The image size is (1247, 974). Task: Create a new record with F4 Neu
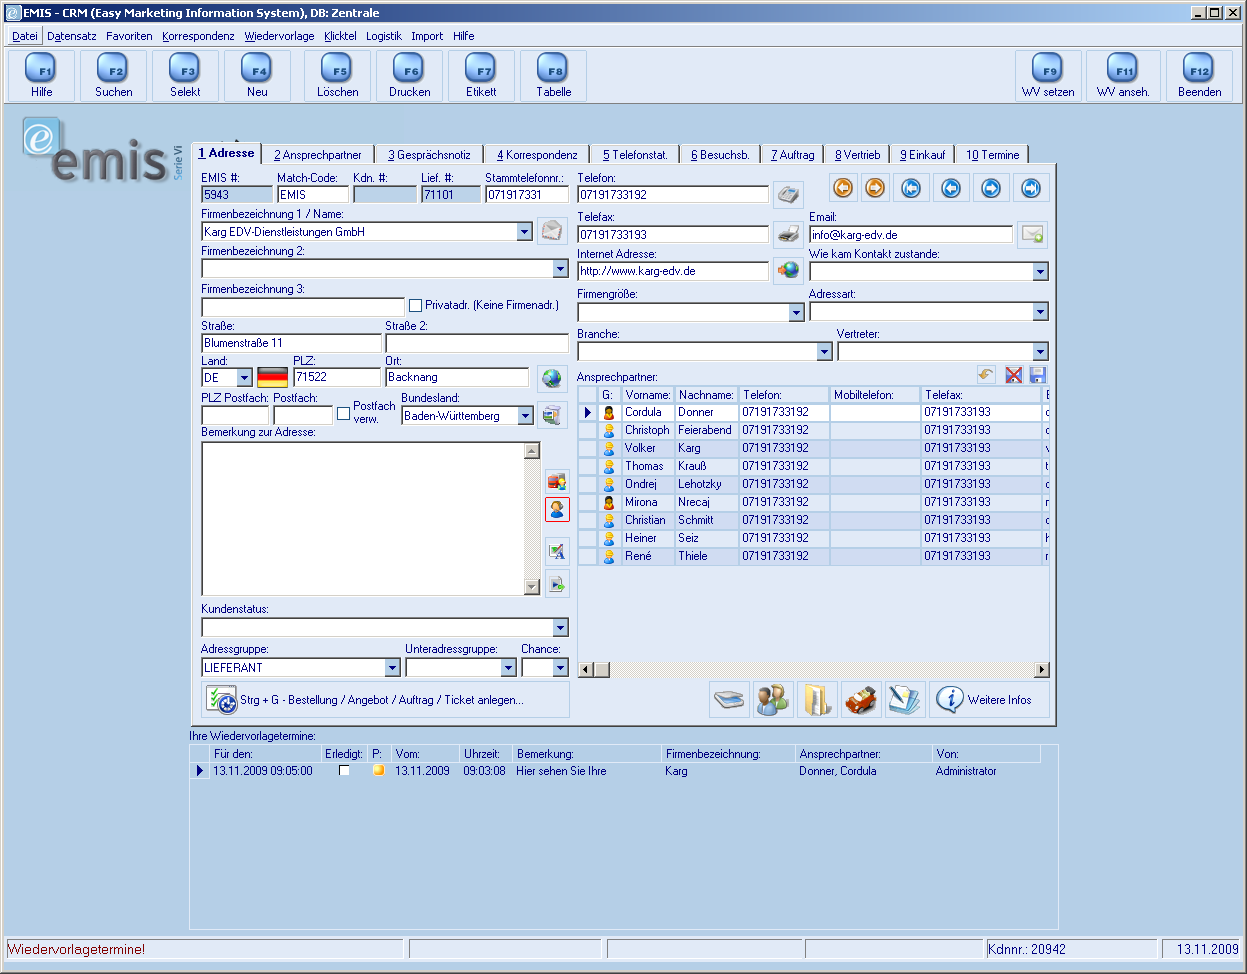[257, 76]
